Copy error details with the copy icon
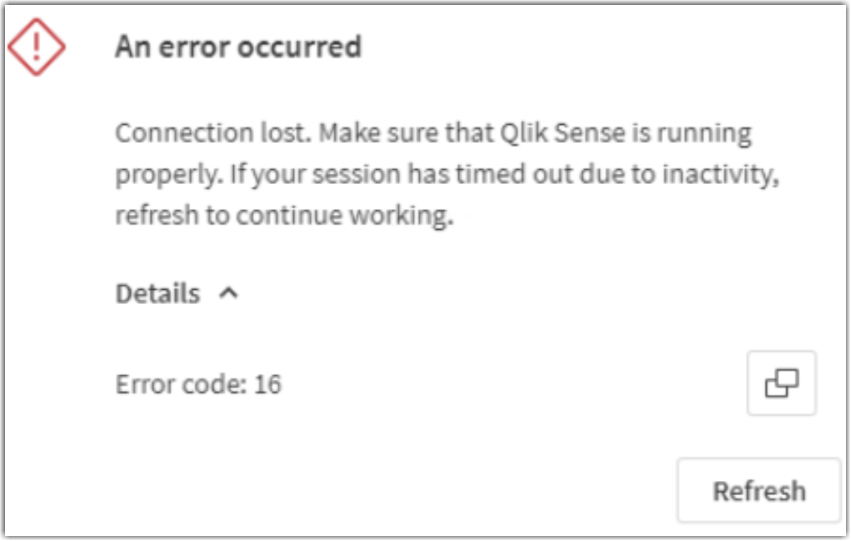Image resolution: width=851 pixels, height=541 pixels. click(781, 383)
